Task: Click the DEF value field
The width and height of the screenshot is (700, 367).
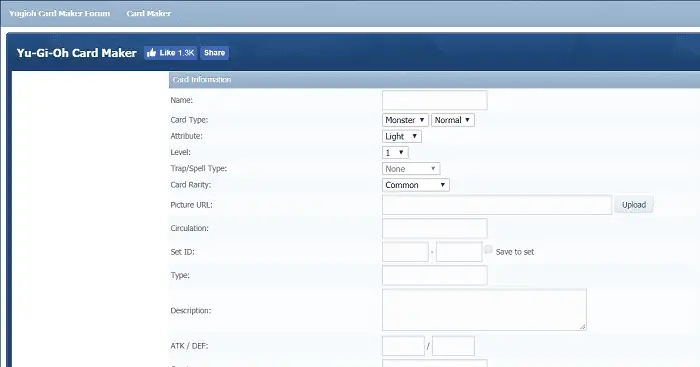Action: [x=453, y=346]
